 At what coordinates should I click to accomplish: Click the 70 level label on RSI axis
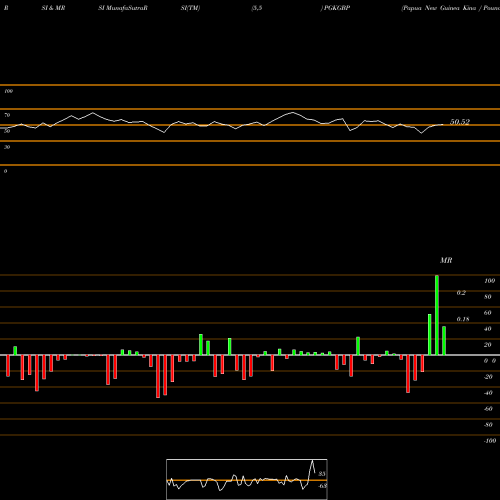click(7, 115)
